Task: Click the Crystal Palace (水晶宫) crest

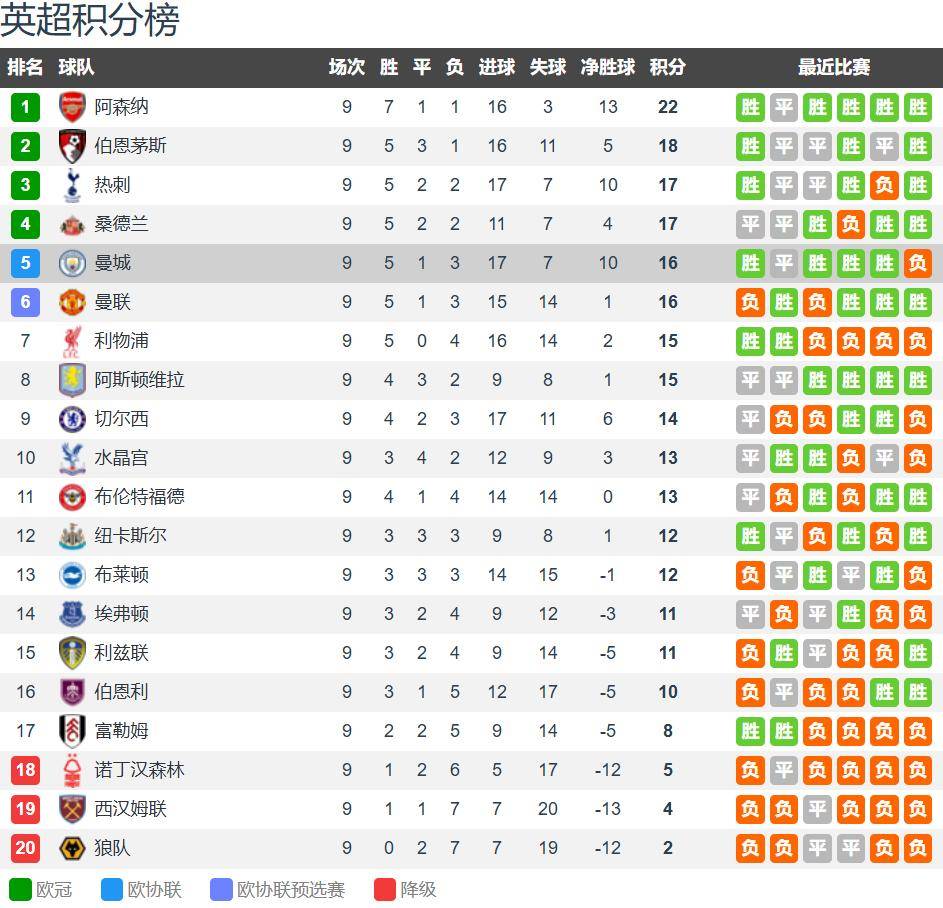Action: tap(72, 458)
